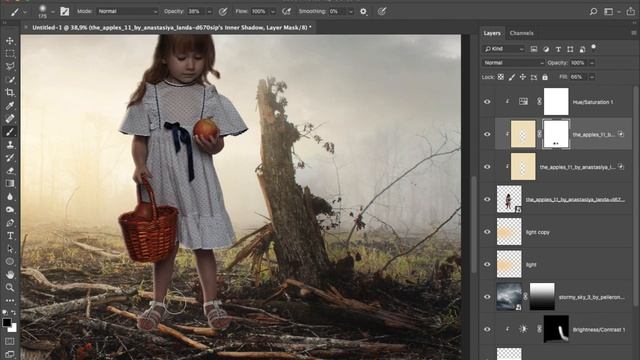
Task: Select the Path Selection tool
Action: [x=10, y=249]
